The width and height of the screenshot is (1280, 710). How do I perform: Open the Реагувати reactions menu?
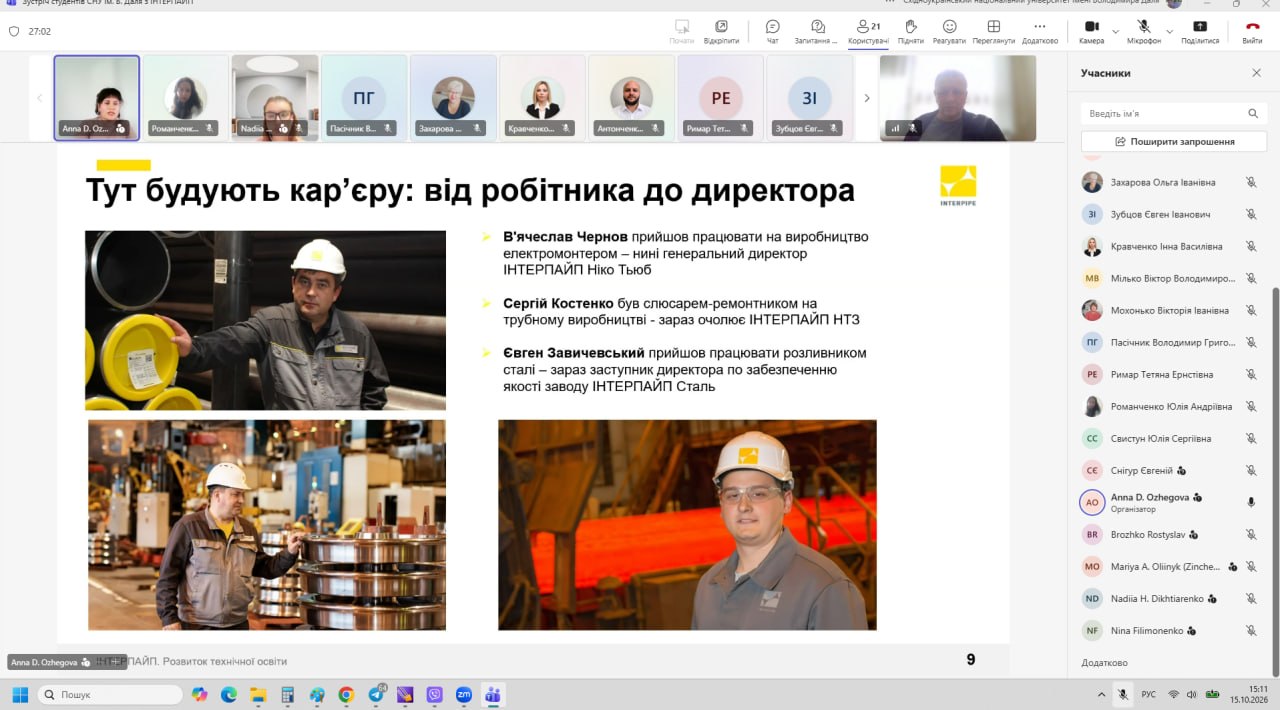pos(949,31)
